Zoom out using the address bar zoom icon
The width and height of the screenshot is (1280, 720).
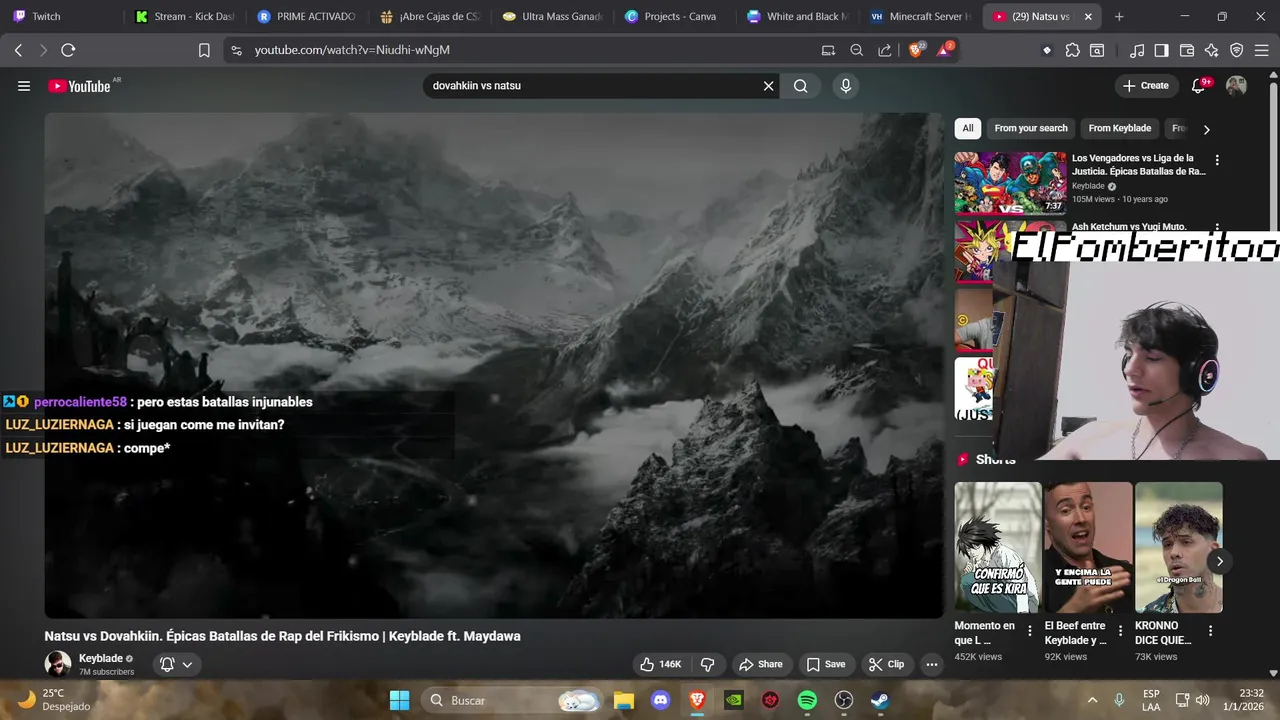[x=856, y=50]
